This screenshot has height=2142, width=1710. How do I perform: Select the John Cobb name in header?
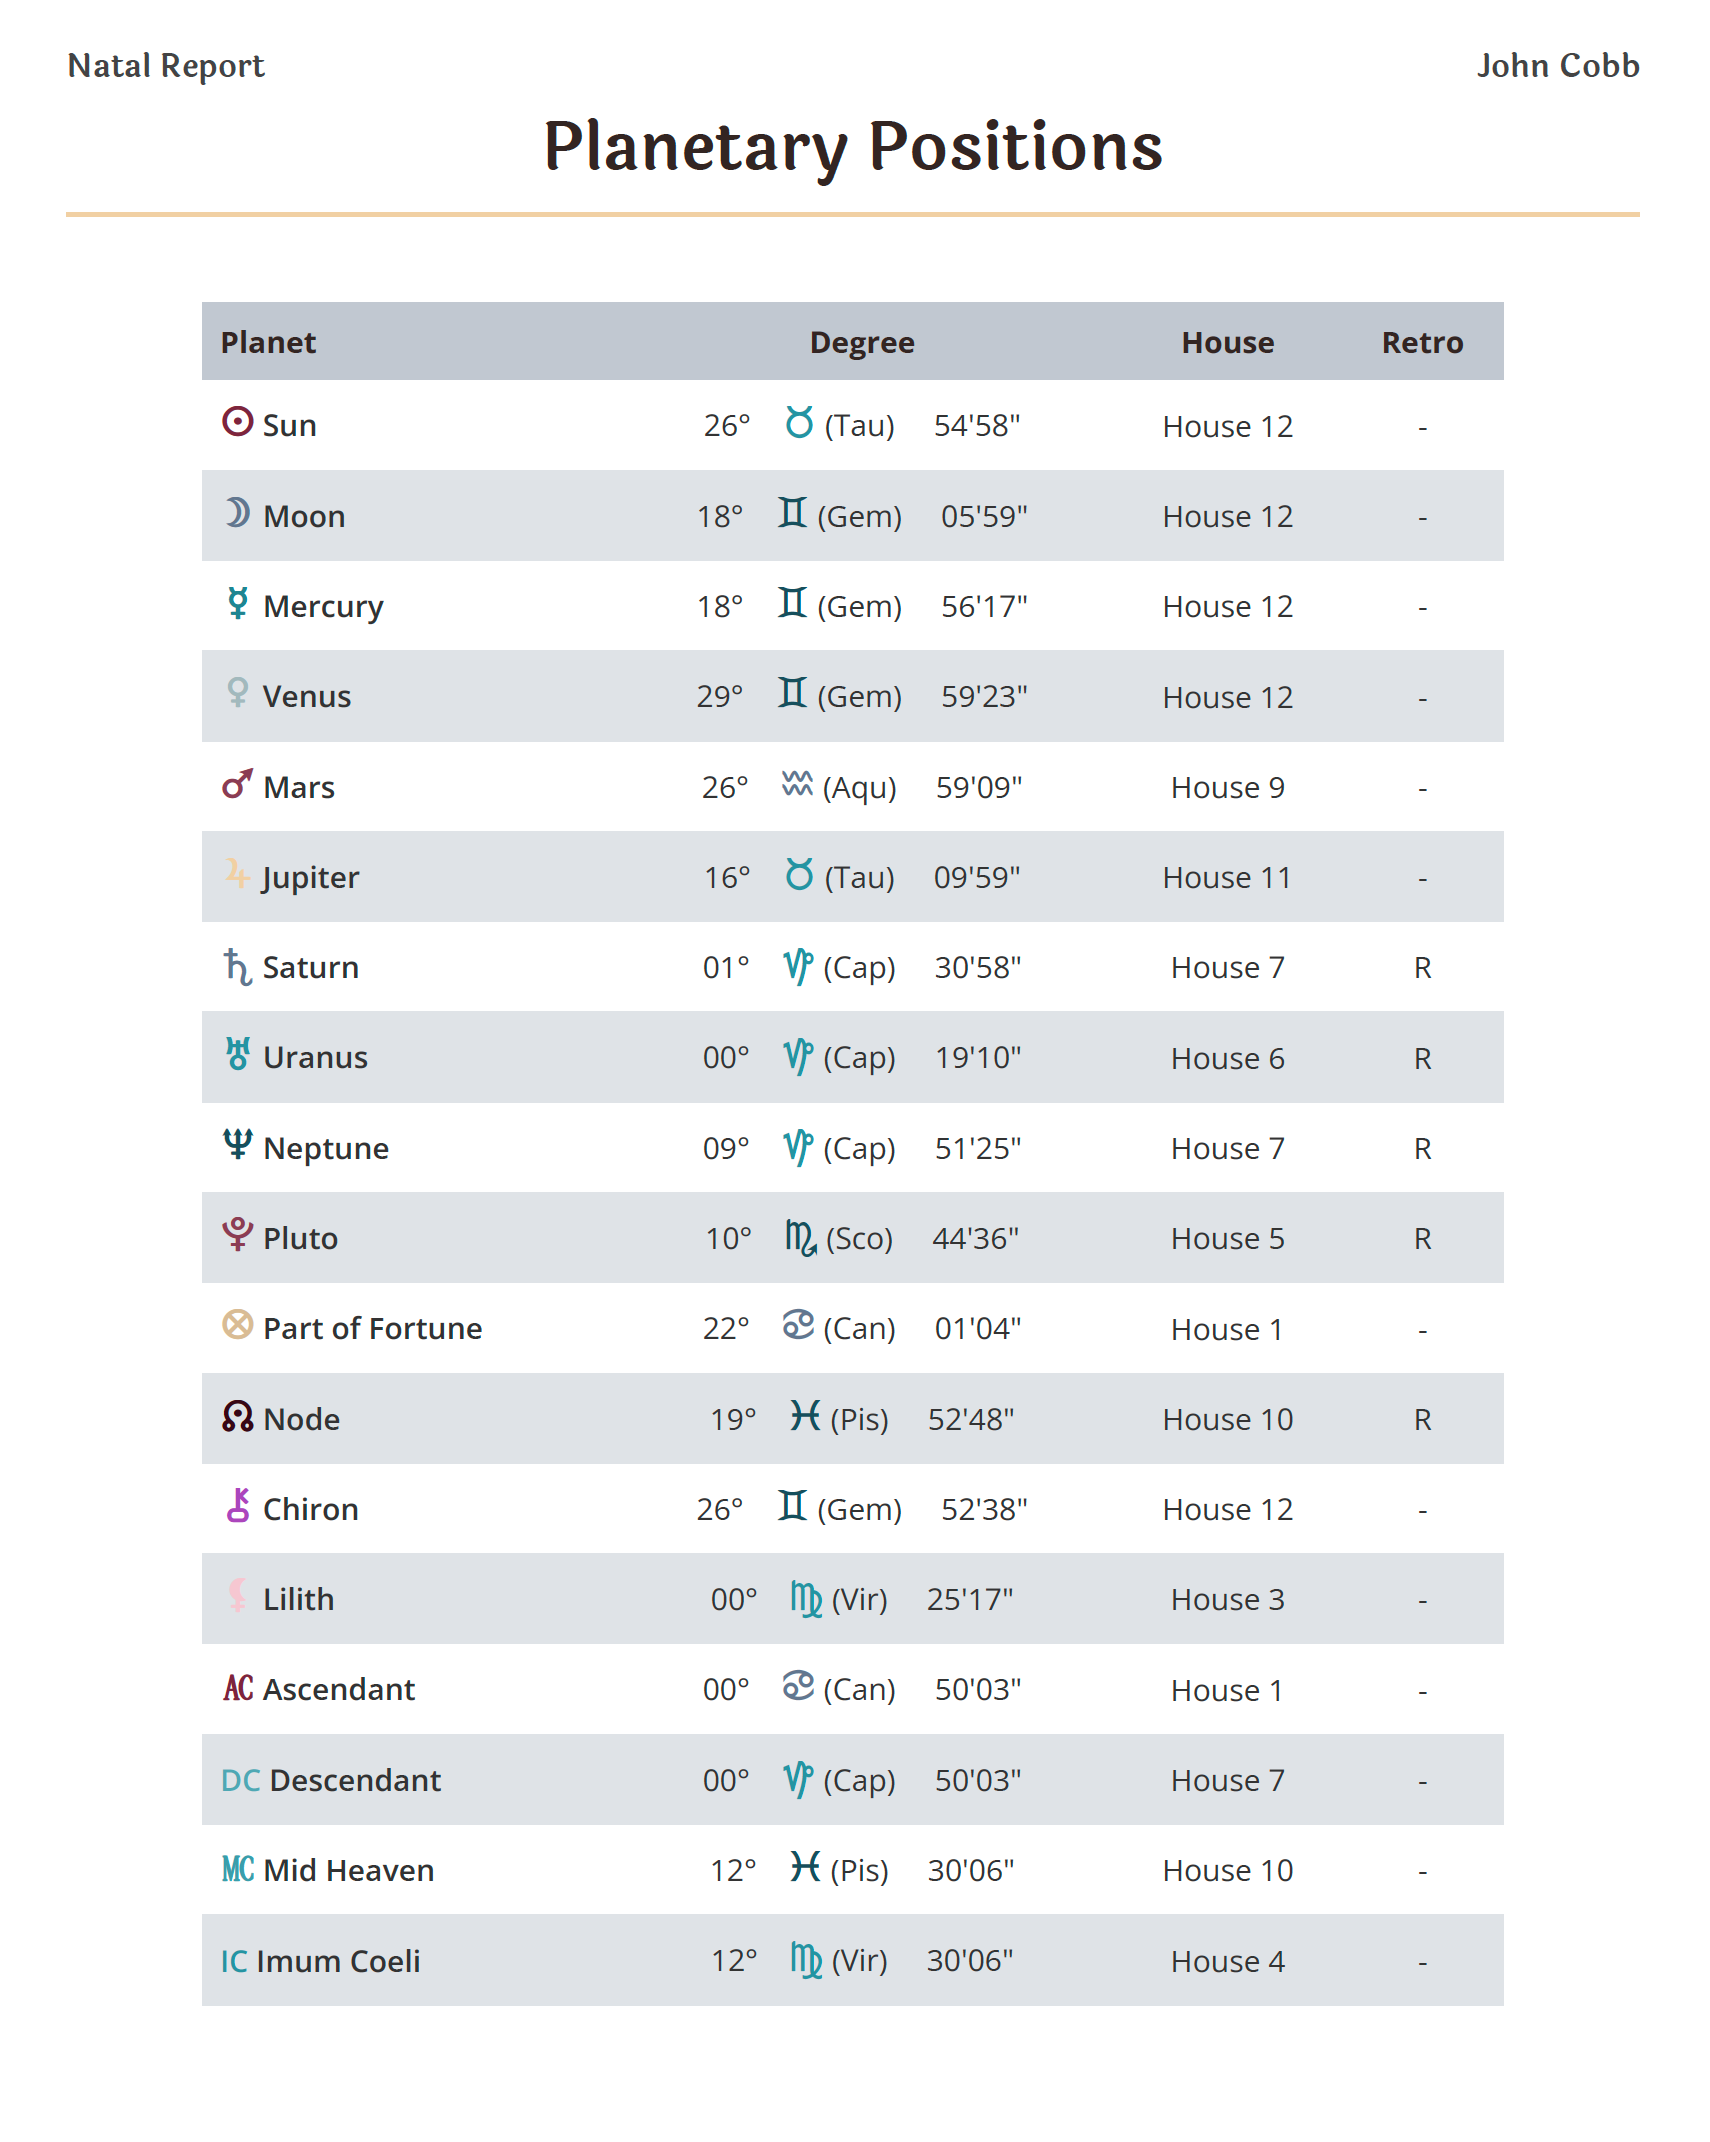1557,66
